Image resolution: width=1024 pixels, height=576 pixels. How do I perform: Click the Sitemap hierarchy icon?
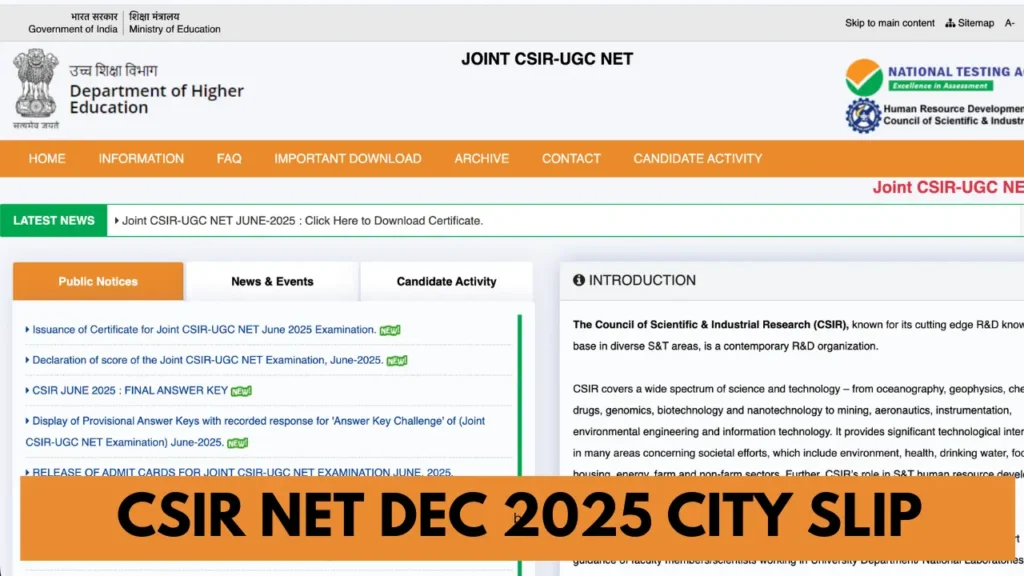pos(949,22)
